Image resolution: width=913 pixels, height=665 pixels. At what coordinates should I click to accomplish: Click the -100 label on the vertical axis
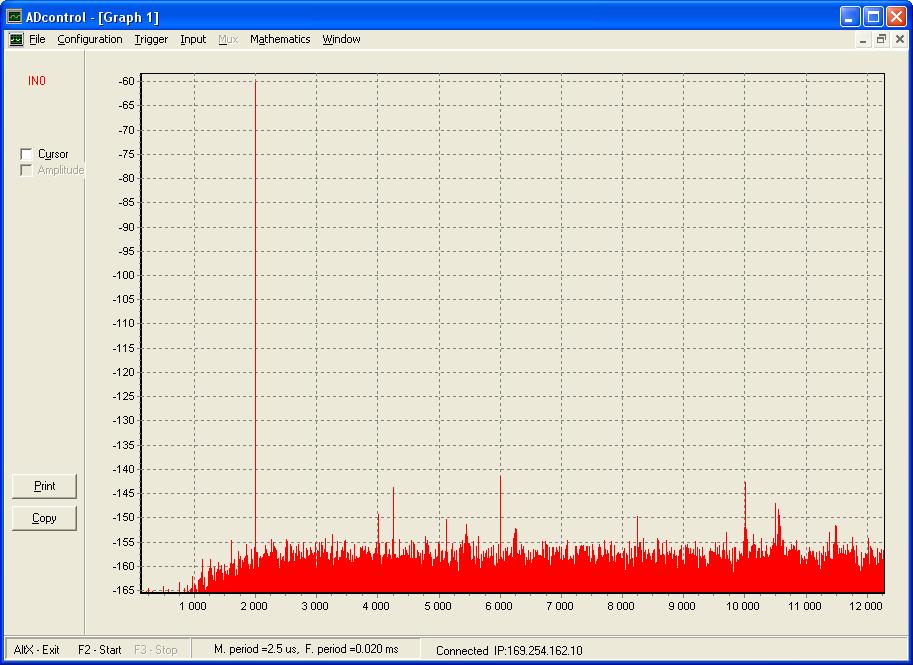pos(123,275)
